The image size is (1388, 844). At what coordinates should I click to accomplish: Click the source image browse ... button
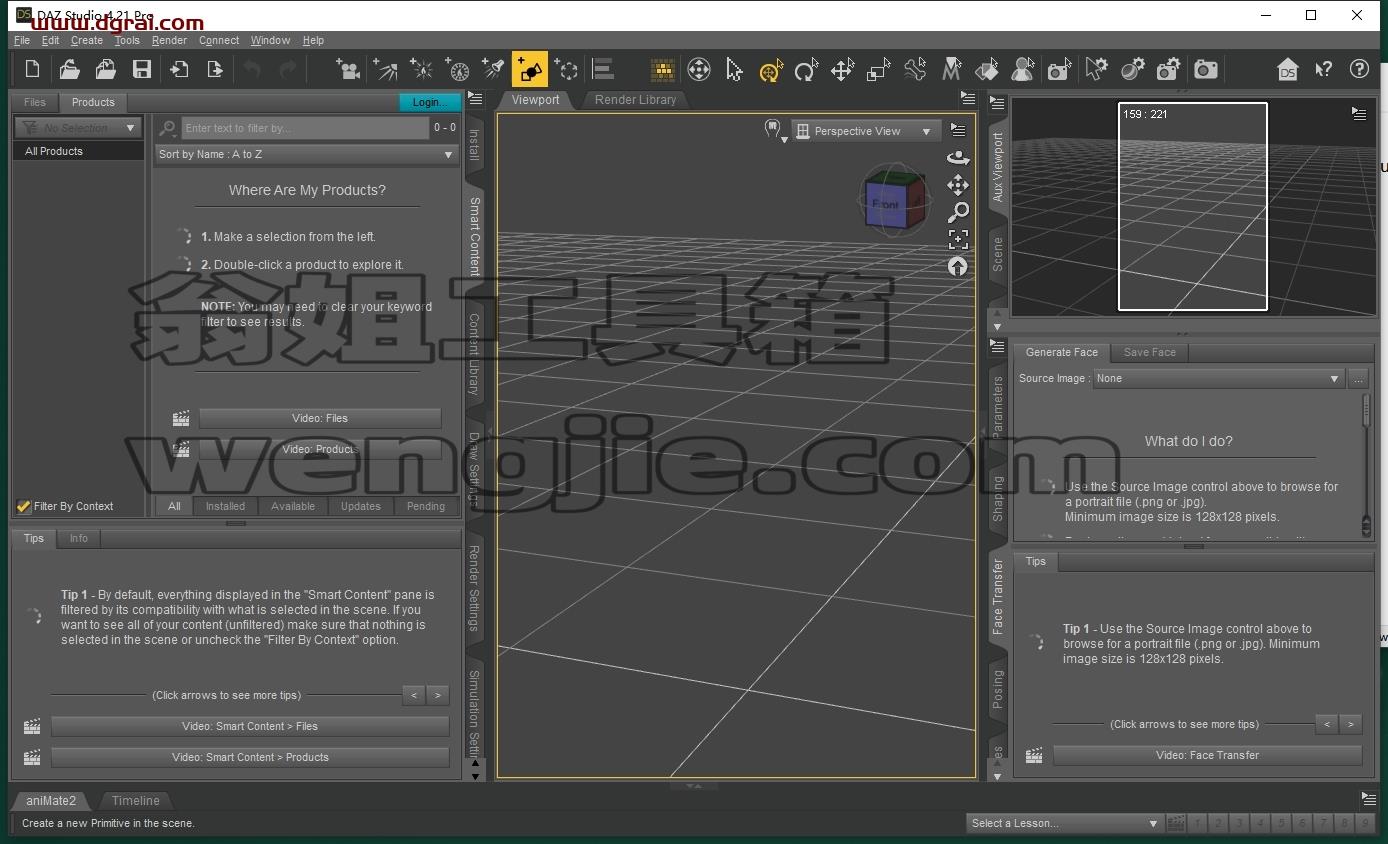tap(1358, 378)
